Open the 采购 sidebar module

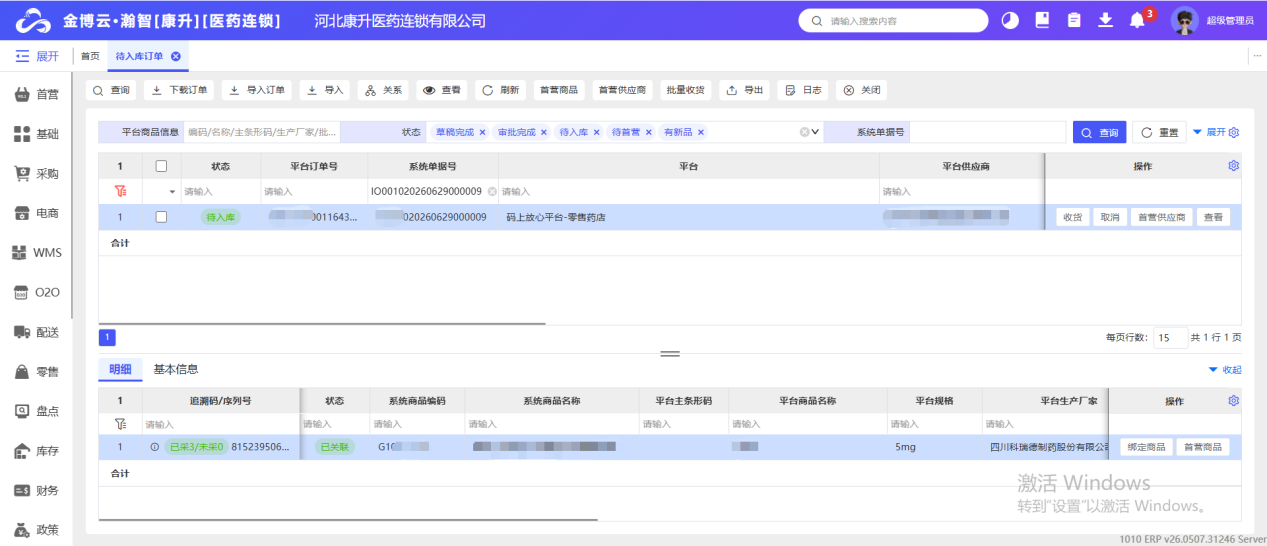coord(36,173)
